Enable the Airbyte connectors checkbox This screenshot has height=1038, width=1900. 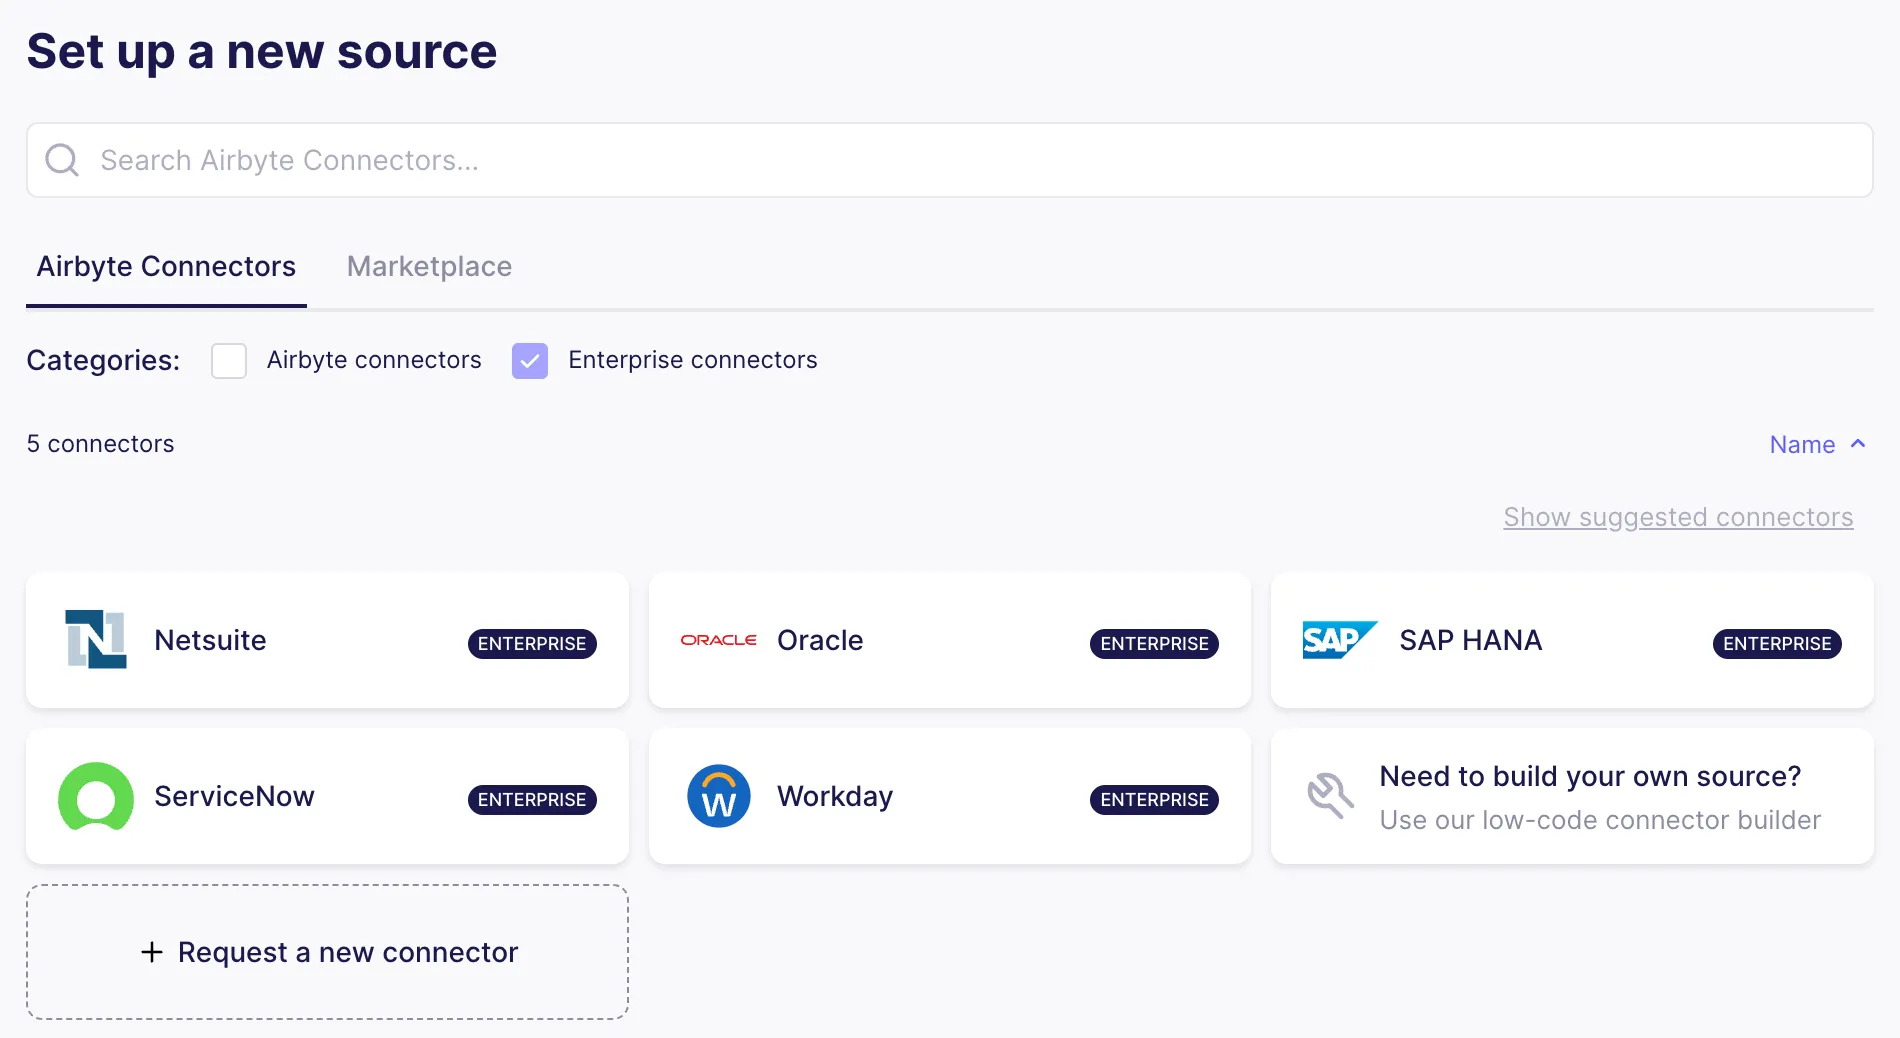click(x=229, y=361)
